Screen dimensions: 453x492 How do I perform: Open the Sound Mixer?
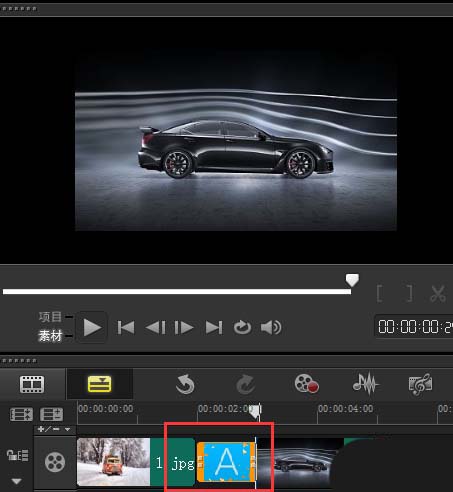(366, 384)
